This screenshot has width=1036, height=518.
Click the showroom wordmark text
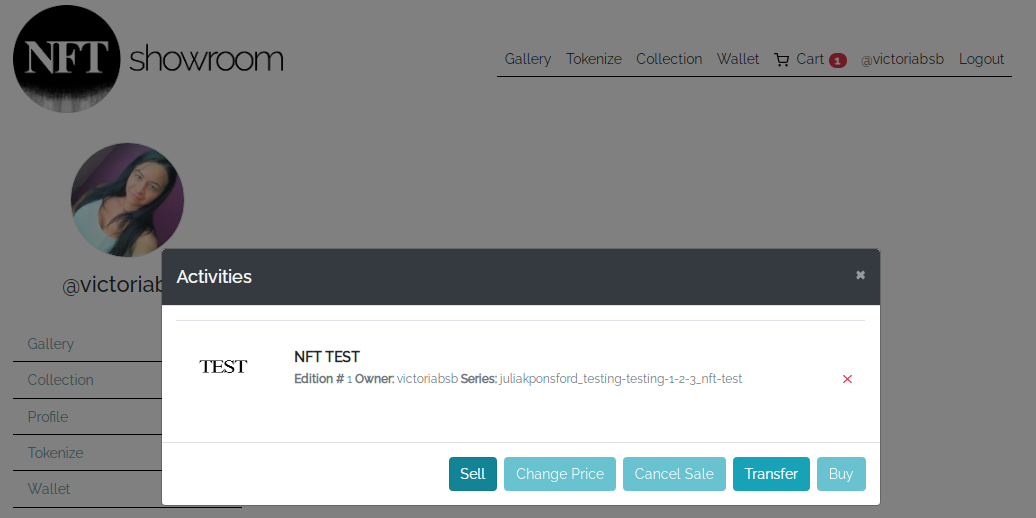click(x=206, y=59)
